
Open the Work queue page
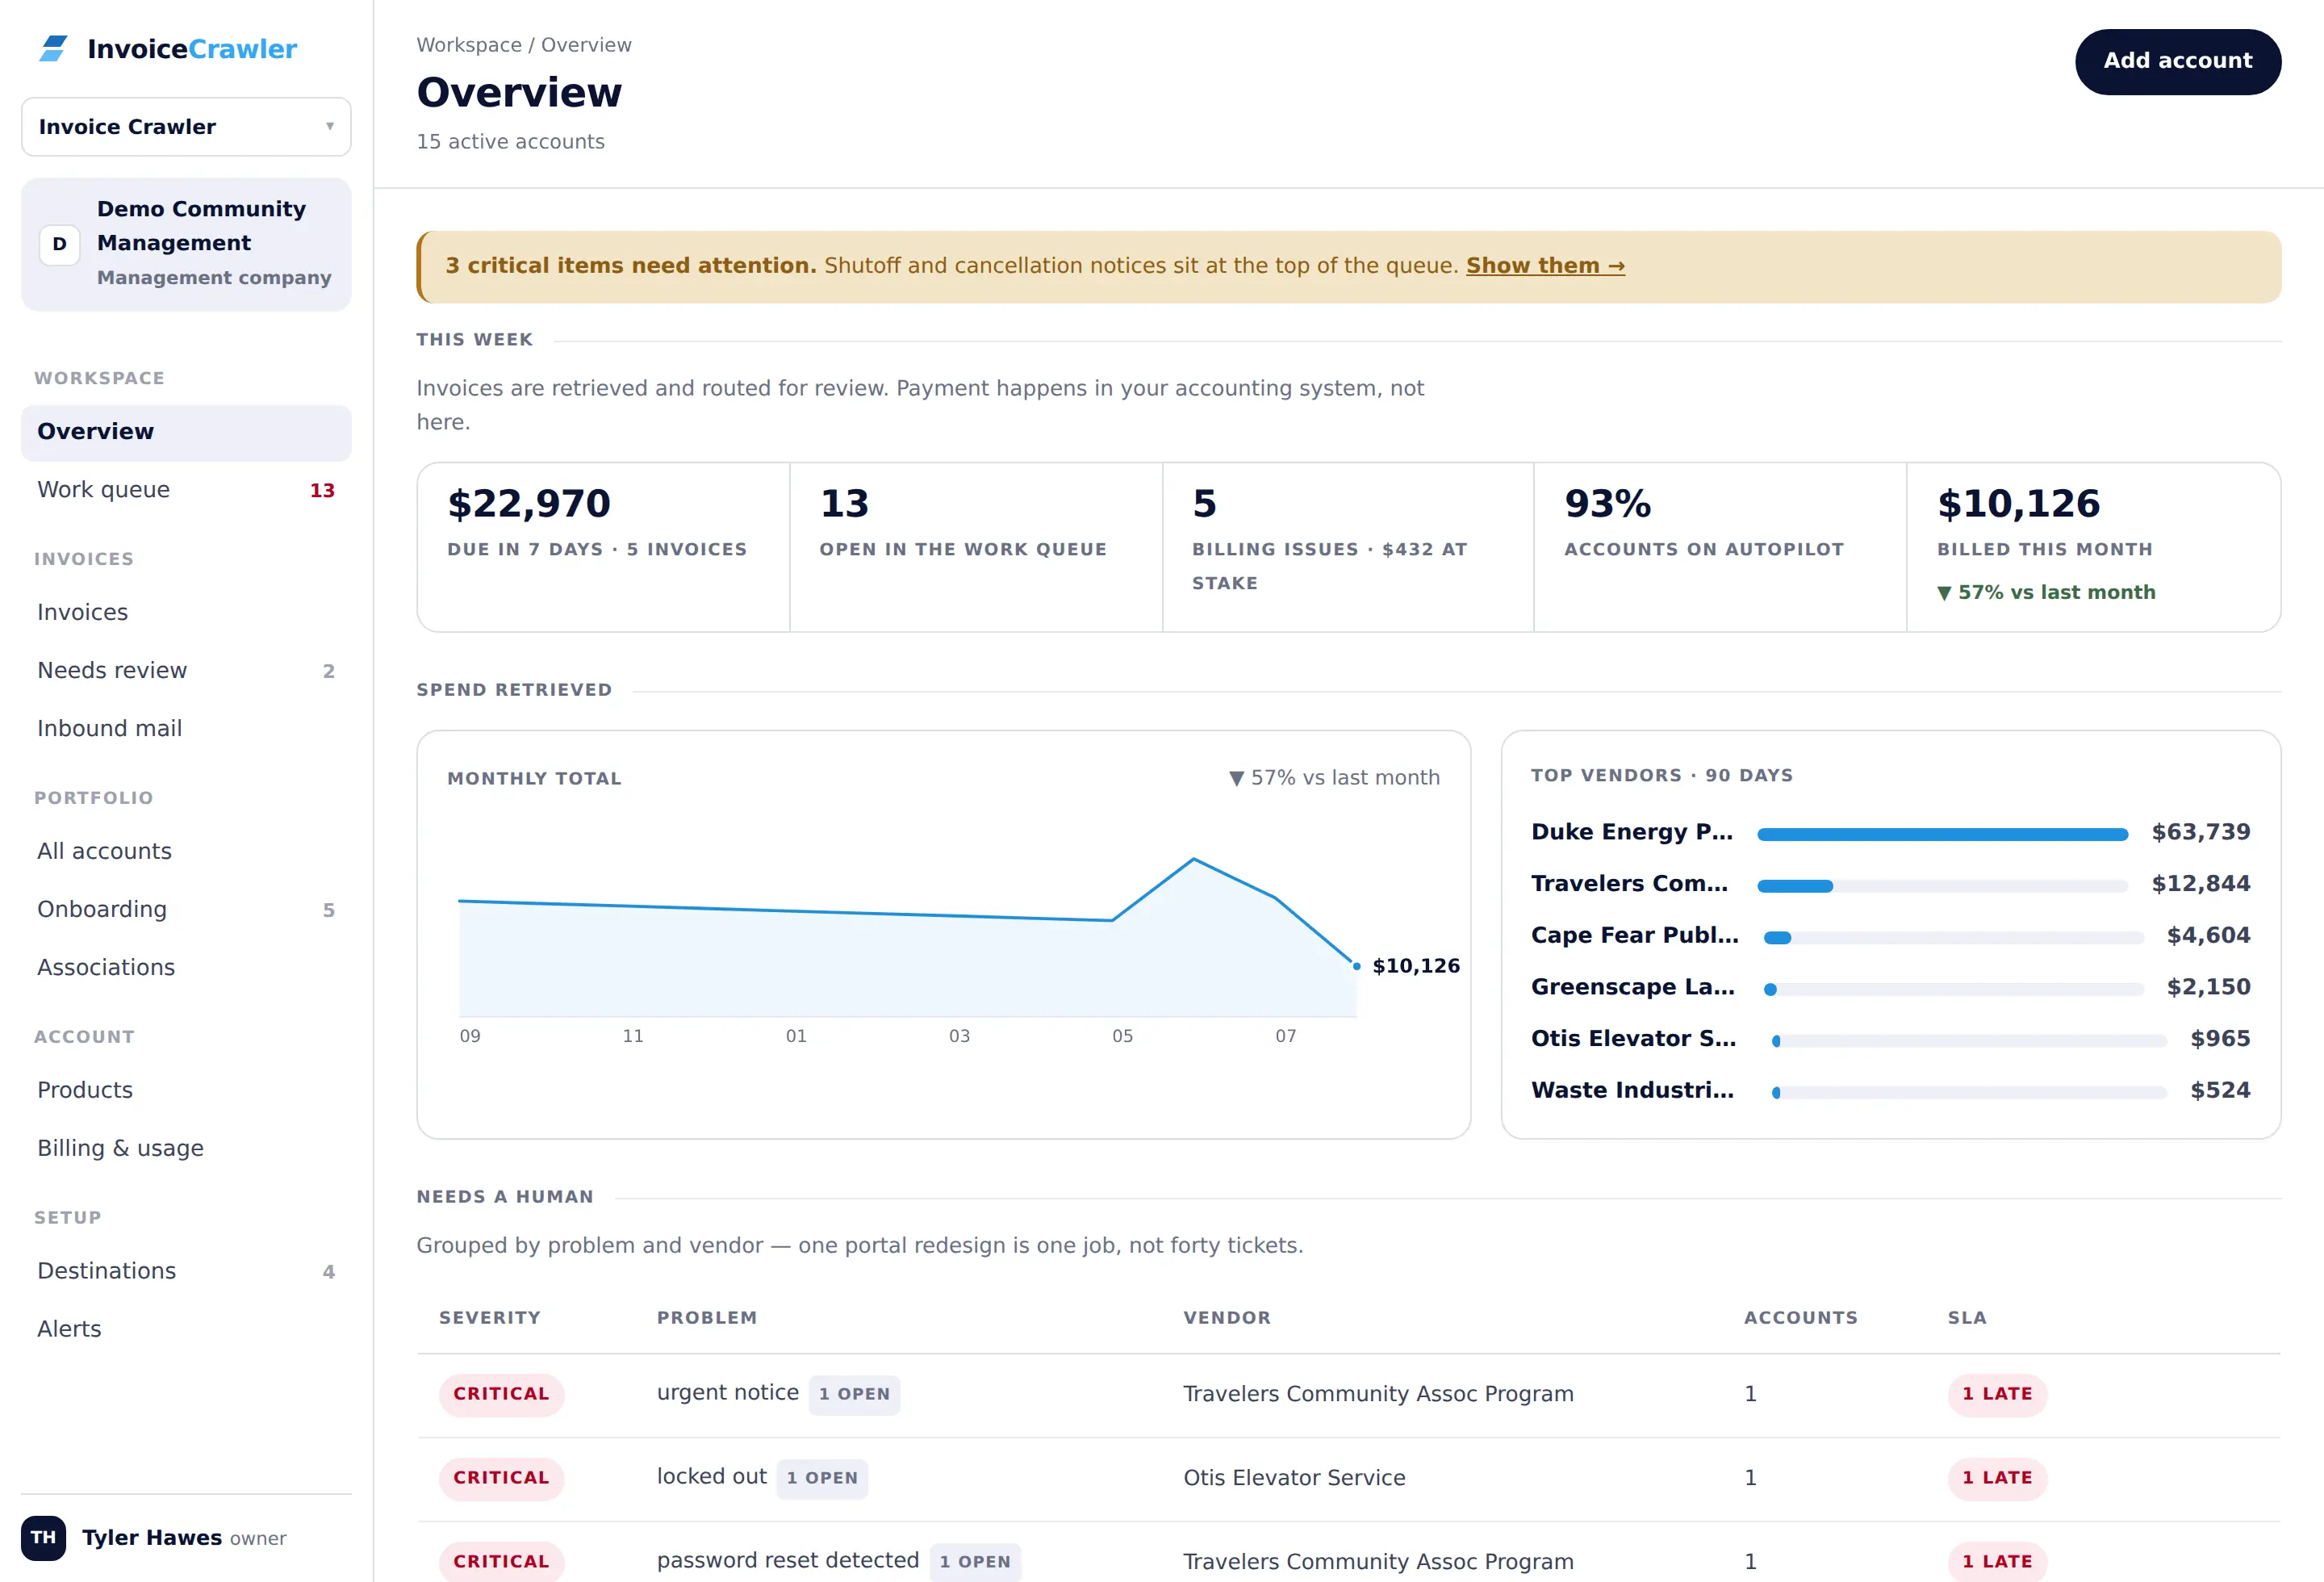pyautogui.click(x=186, y=490)
